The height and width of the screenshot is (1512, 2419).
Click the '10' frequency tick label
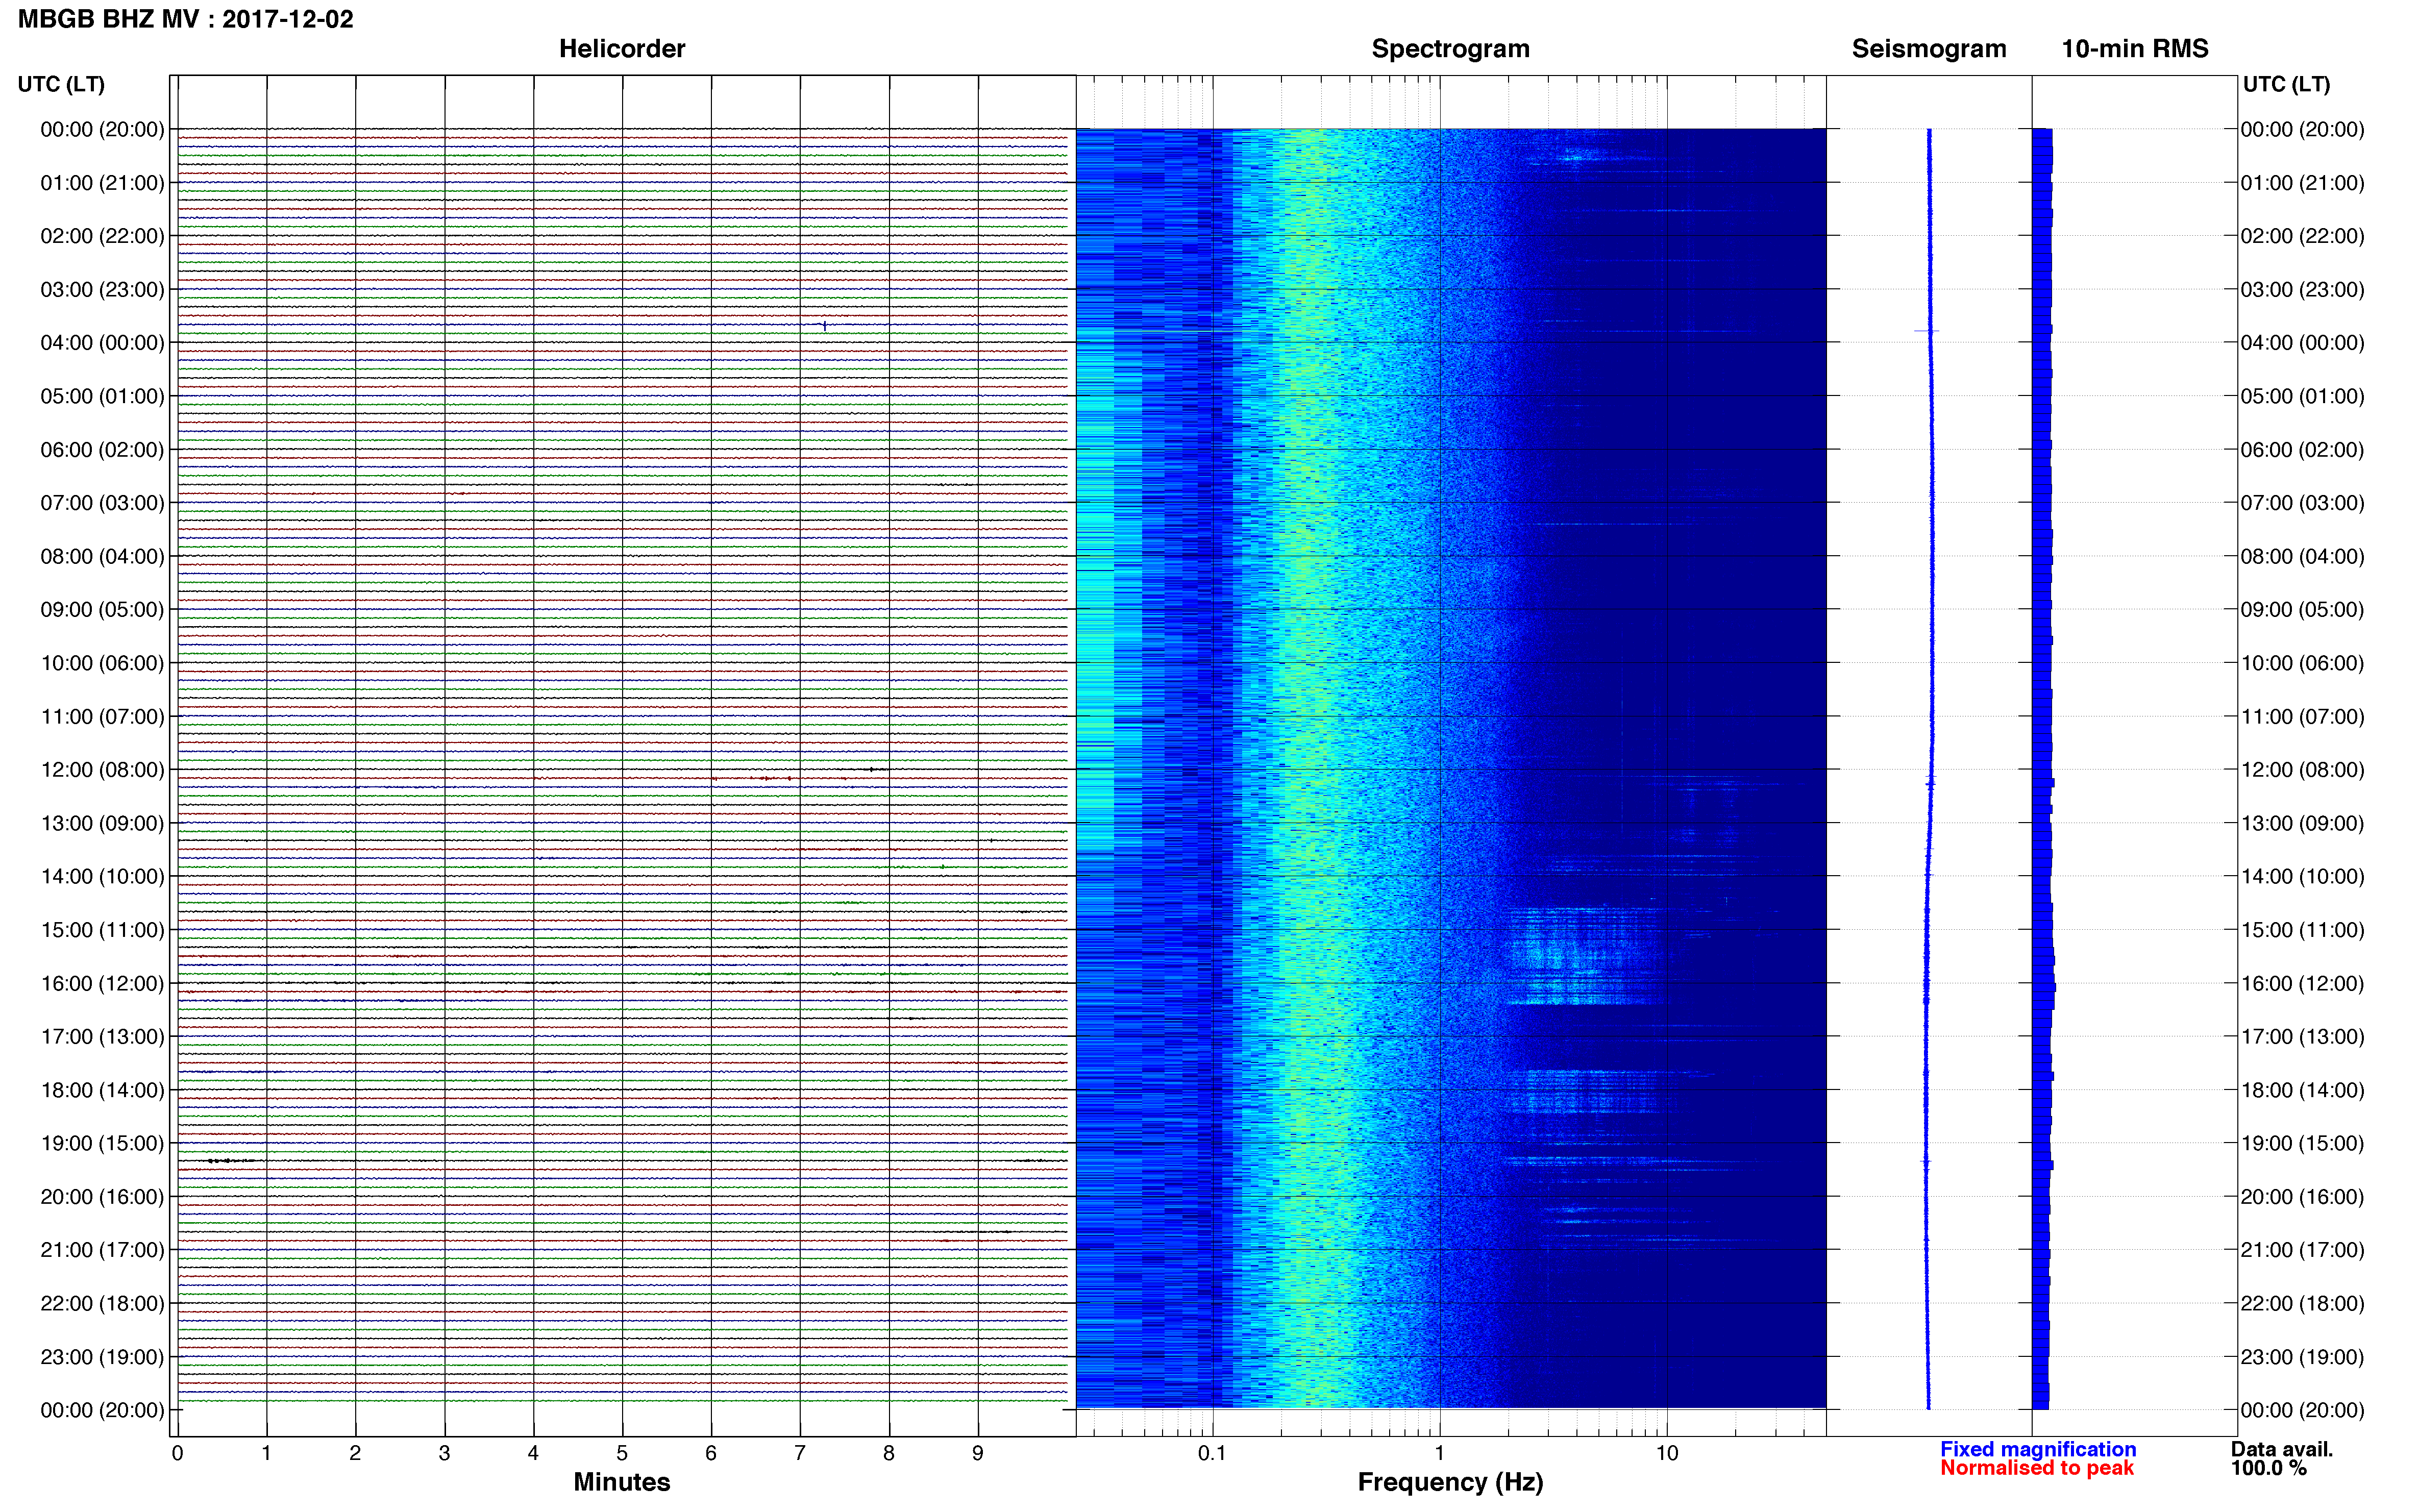coord(1667,1453)
